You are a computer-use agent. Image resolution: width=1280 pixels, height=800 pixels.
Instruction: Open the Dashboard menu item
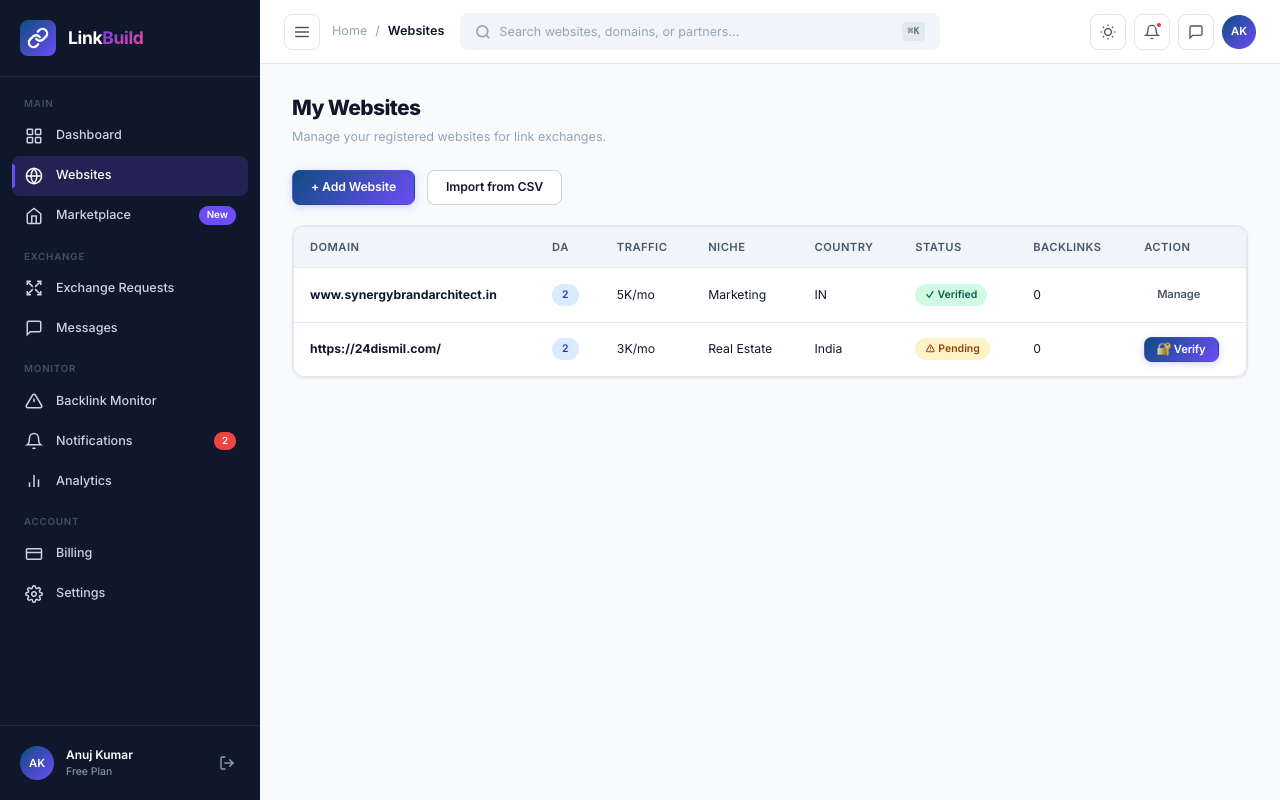pyautogui.click(x=130, y=135)
